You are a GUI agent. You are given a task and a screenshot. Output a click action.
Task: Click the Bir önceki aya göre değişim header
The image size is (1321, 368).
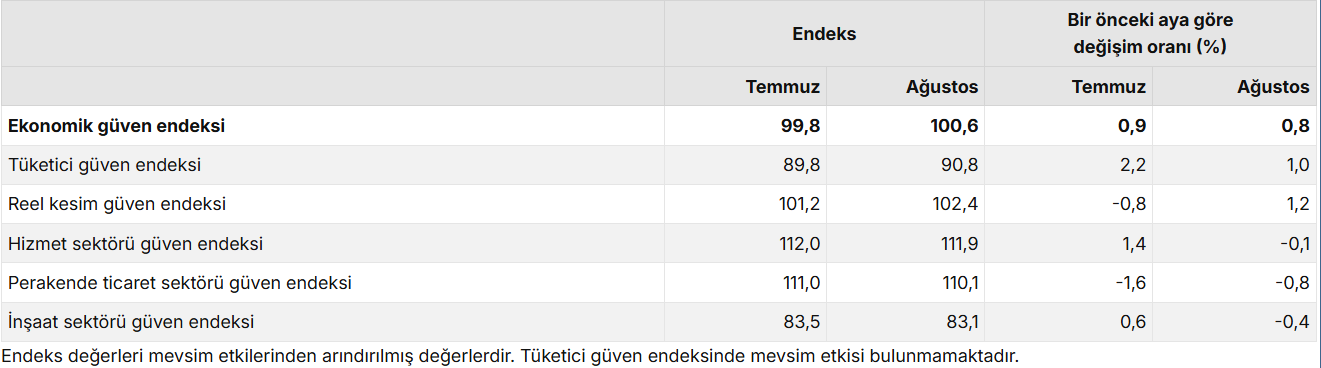[1150, 34]
